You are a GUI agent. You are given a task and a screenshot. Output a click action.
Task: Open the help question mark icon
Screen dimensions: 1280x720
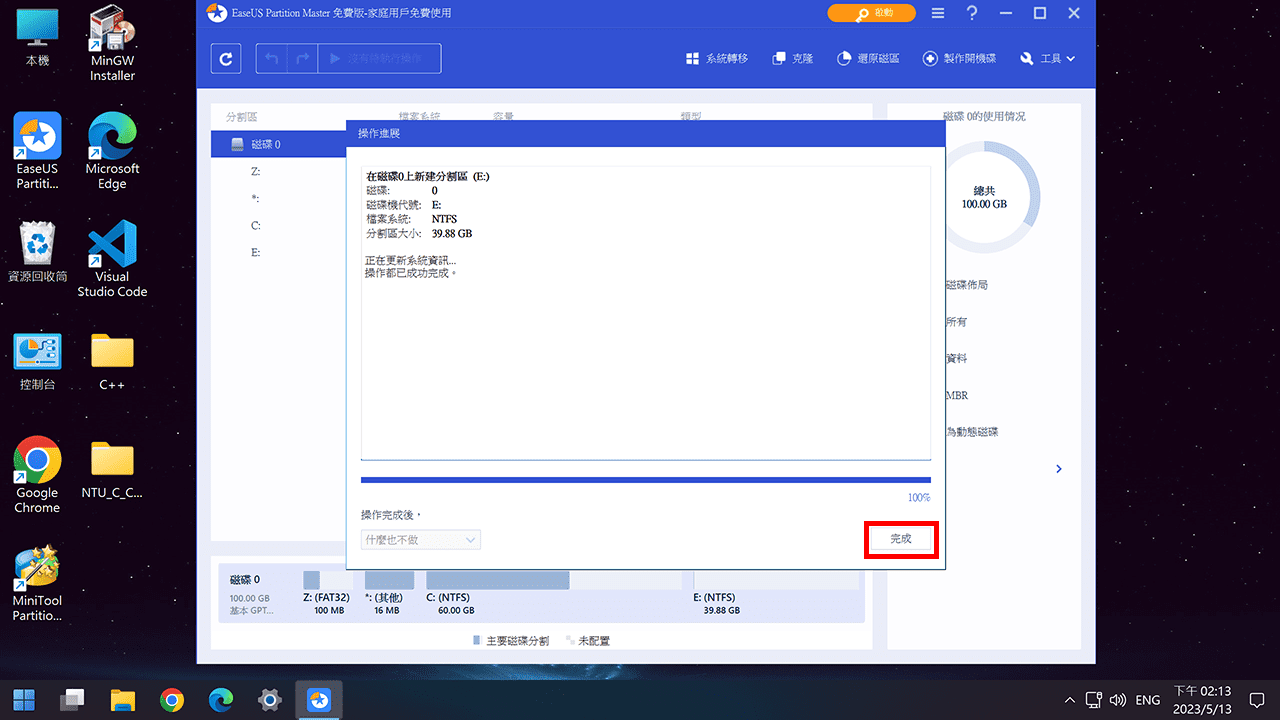(971, 13)
